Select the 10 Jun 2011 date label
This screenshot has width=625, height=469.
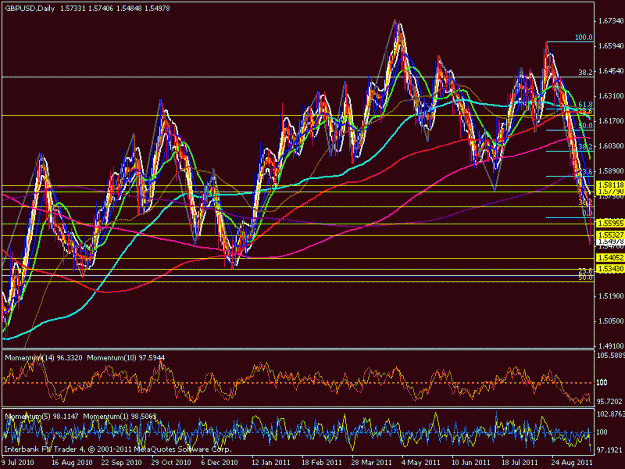point(471,463)
